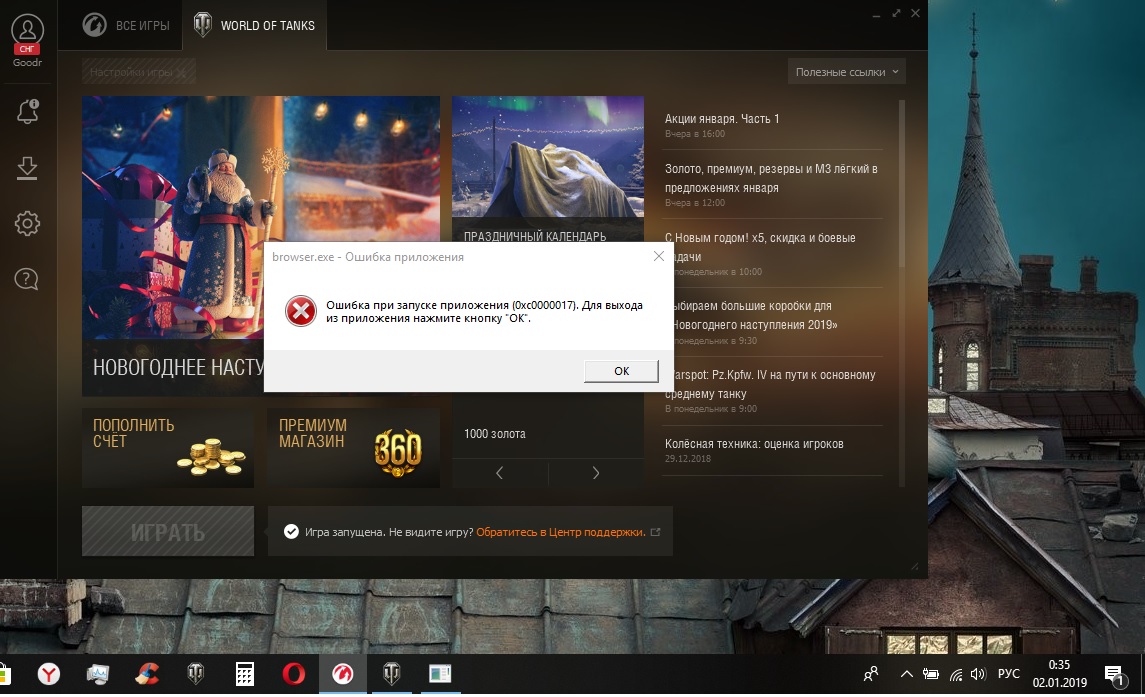Click news list scrollbar
Screen dimensions: 1145x697
[902, 183]
